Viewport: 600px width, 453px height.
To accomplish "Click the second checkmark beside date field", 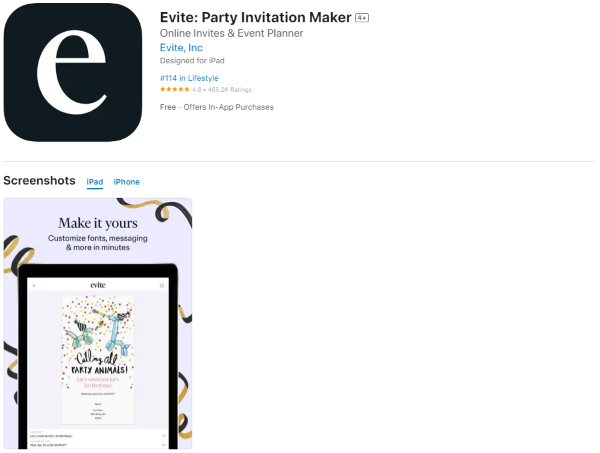I will (x=163, y=445).
